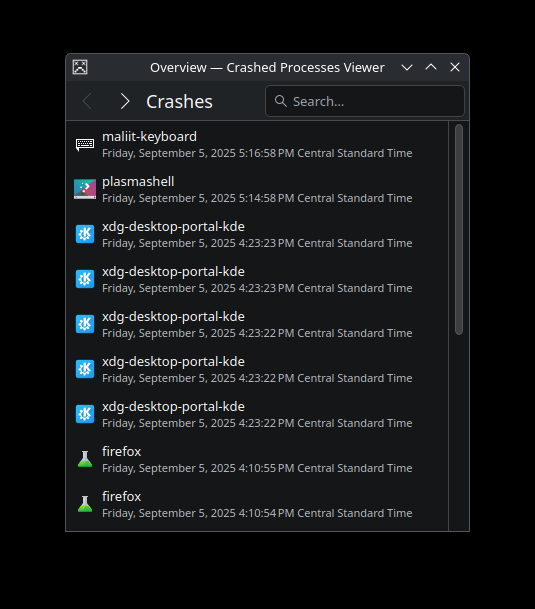Focus the Search... input field
Image resolution: width=535 pixels, height=609 pixels.
coord(365,101)
